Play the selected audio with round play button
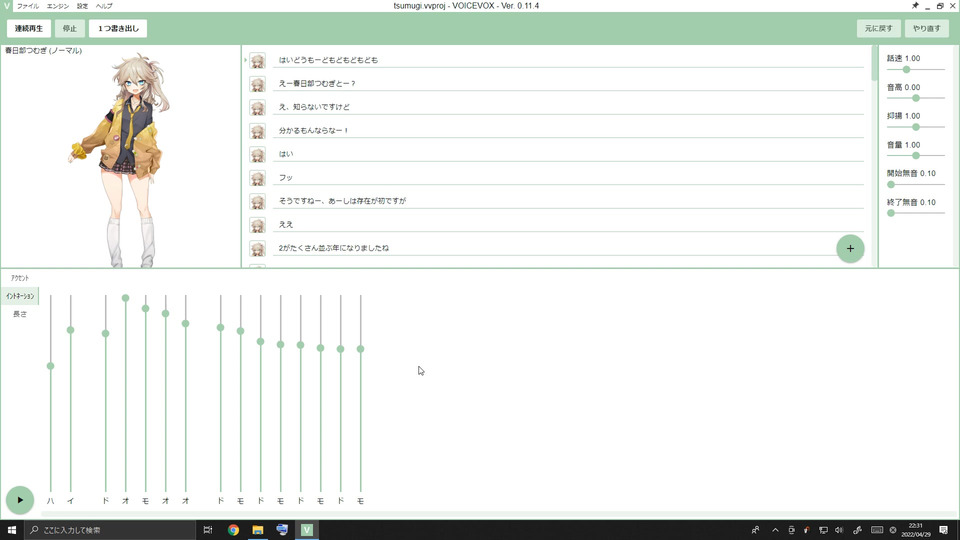 pos(20,500)
